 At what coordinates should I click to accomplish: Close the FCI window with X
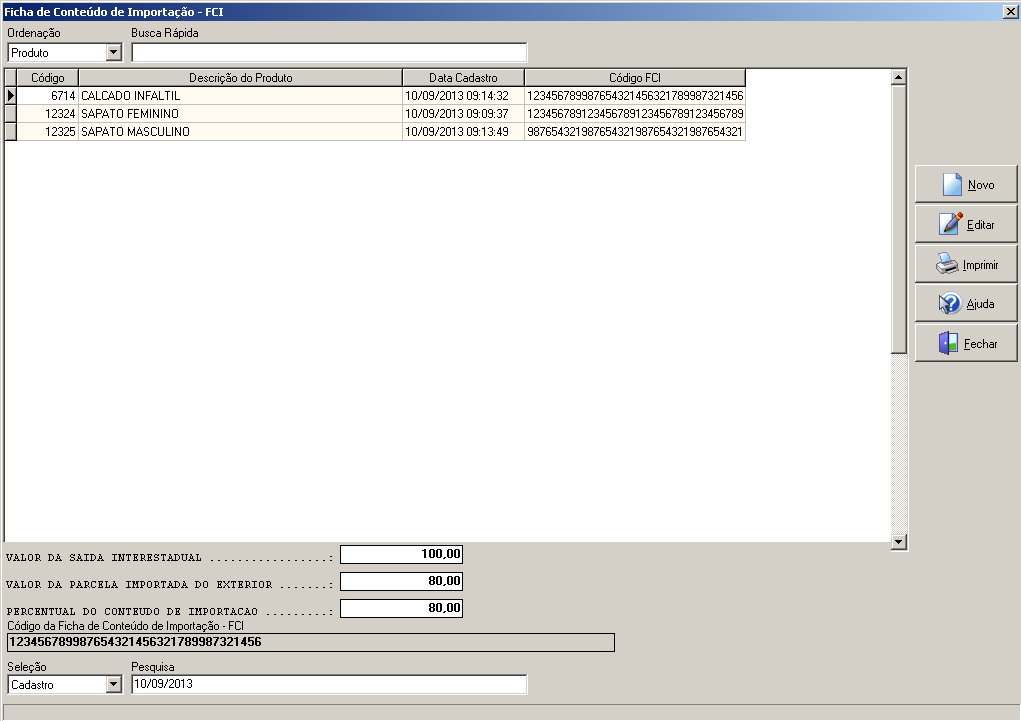point(1011,12)
